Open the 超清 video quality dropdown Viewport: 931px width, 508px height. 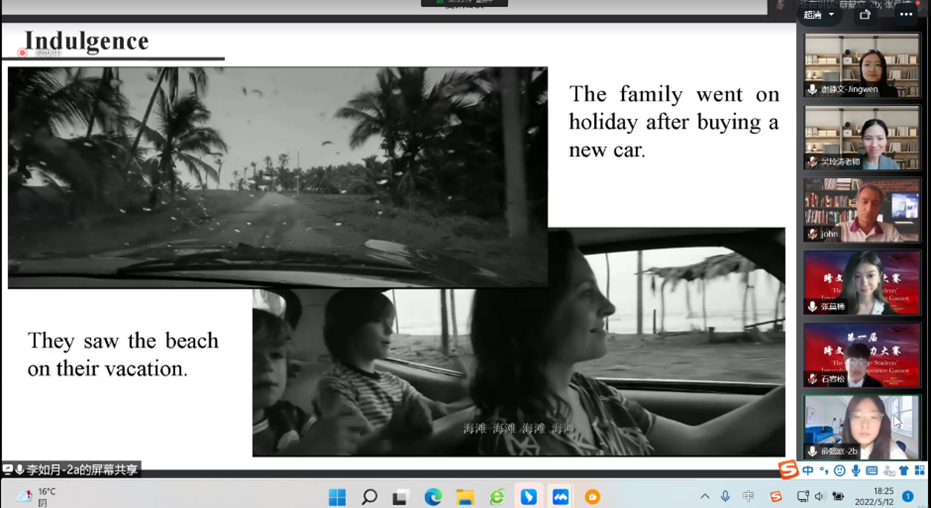coord(819,15)
